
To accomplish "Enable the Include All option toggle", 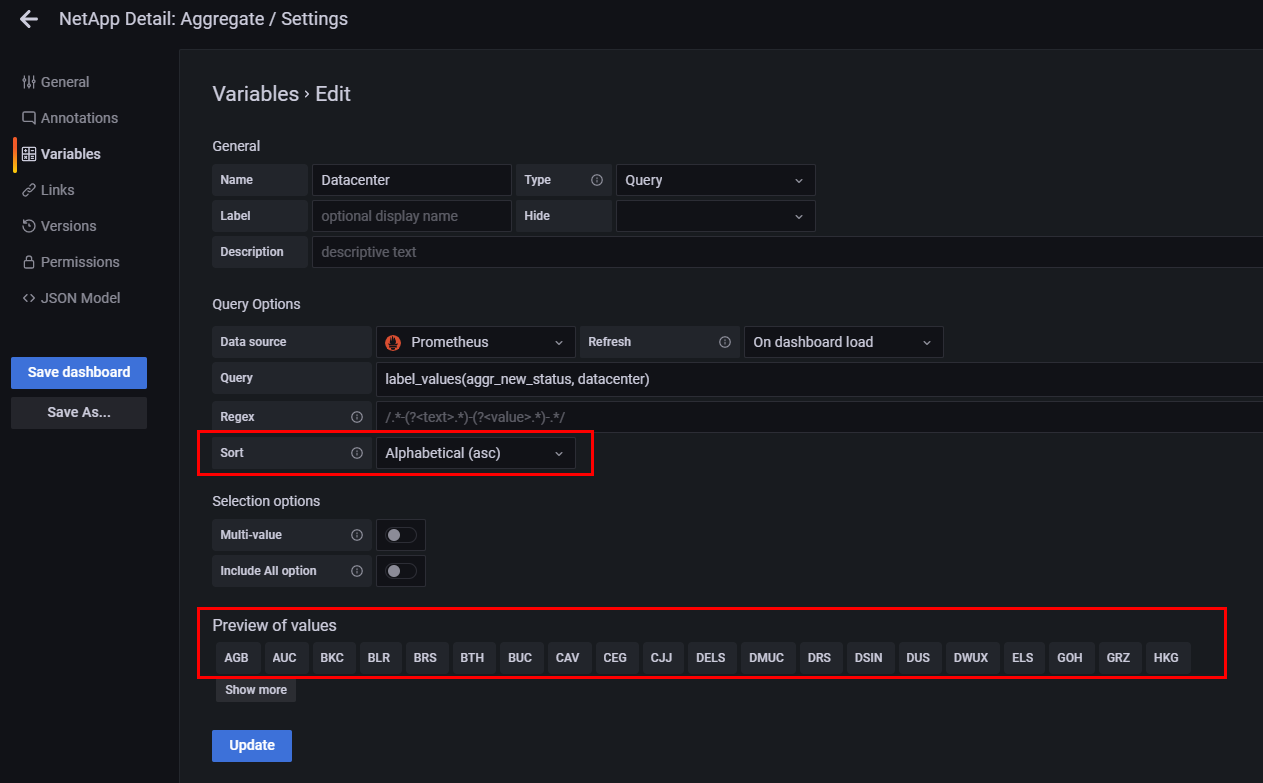I will (x=400, y=570).
